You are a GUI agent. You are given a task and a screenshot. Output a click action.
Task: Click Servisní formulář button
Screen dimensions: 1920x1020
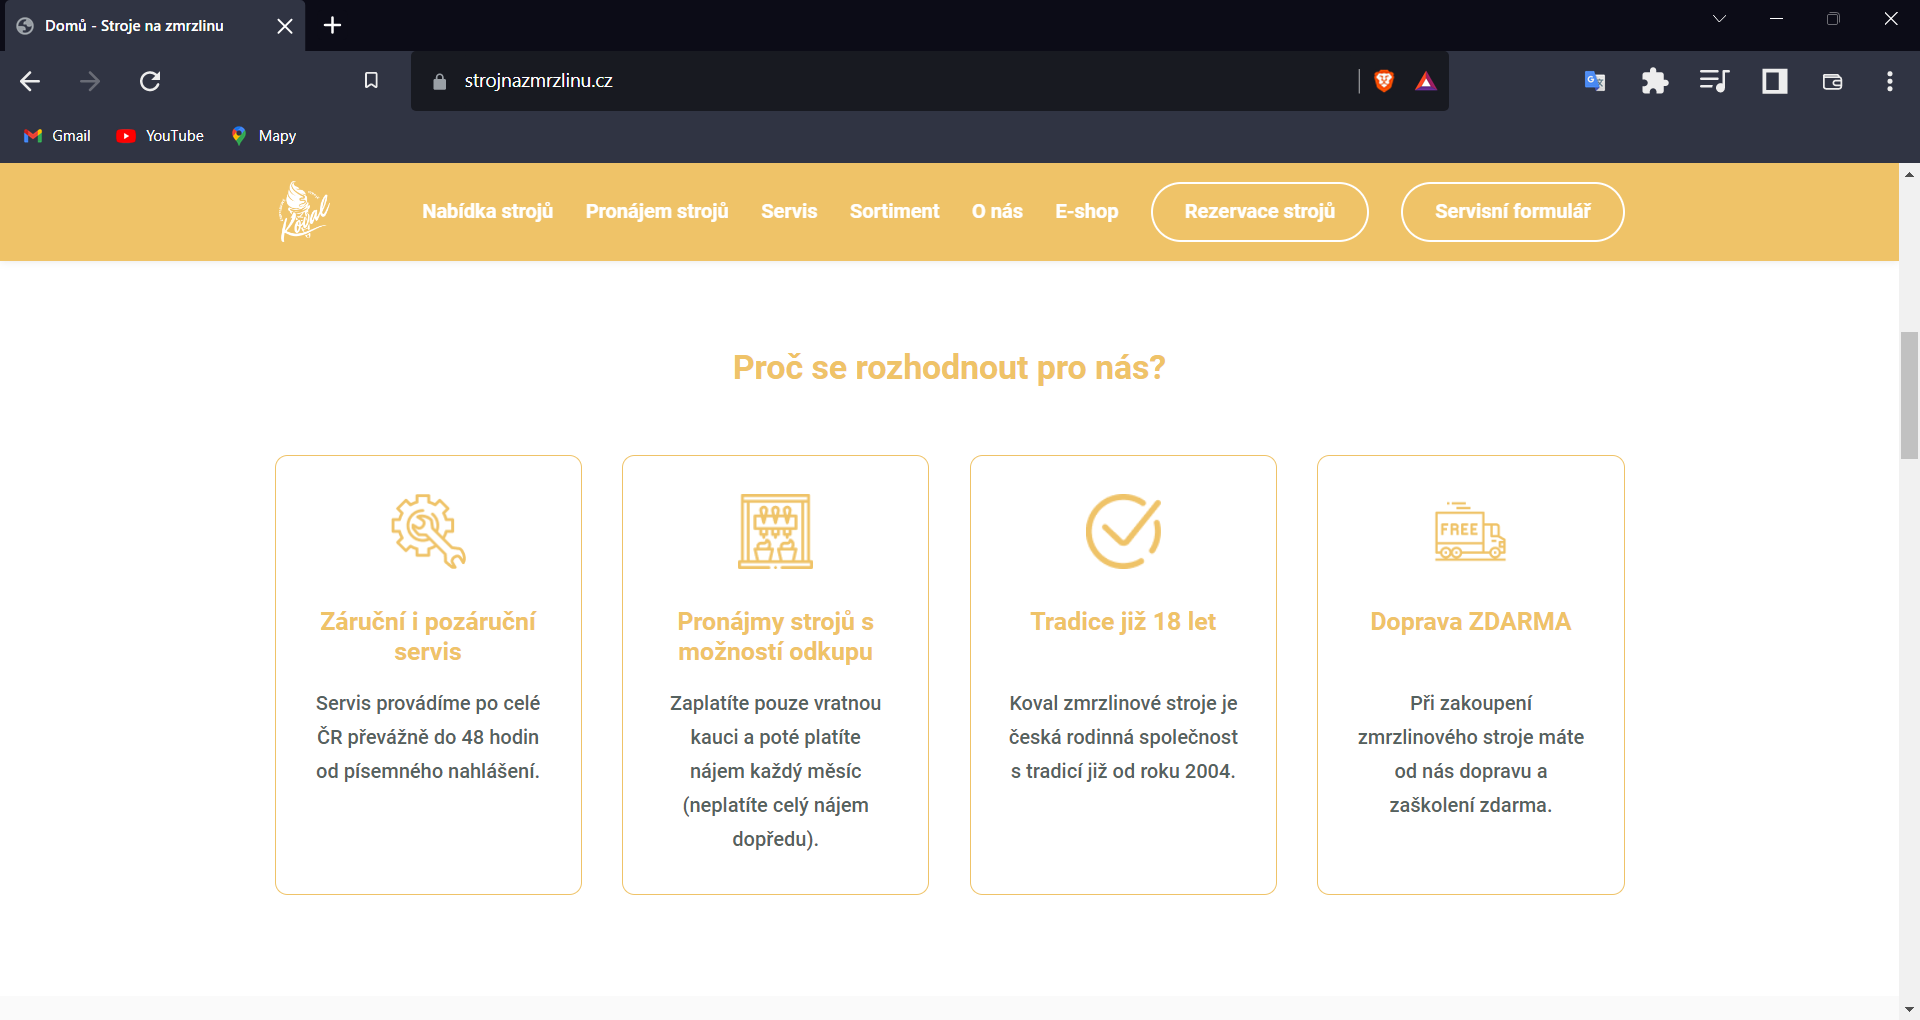tap(1512, 211)
